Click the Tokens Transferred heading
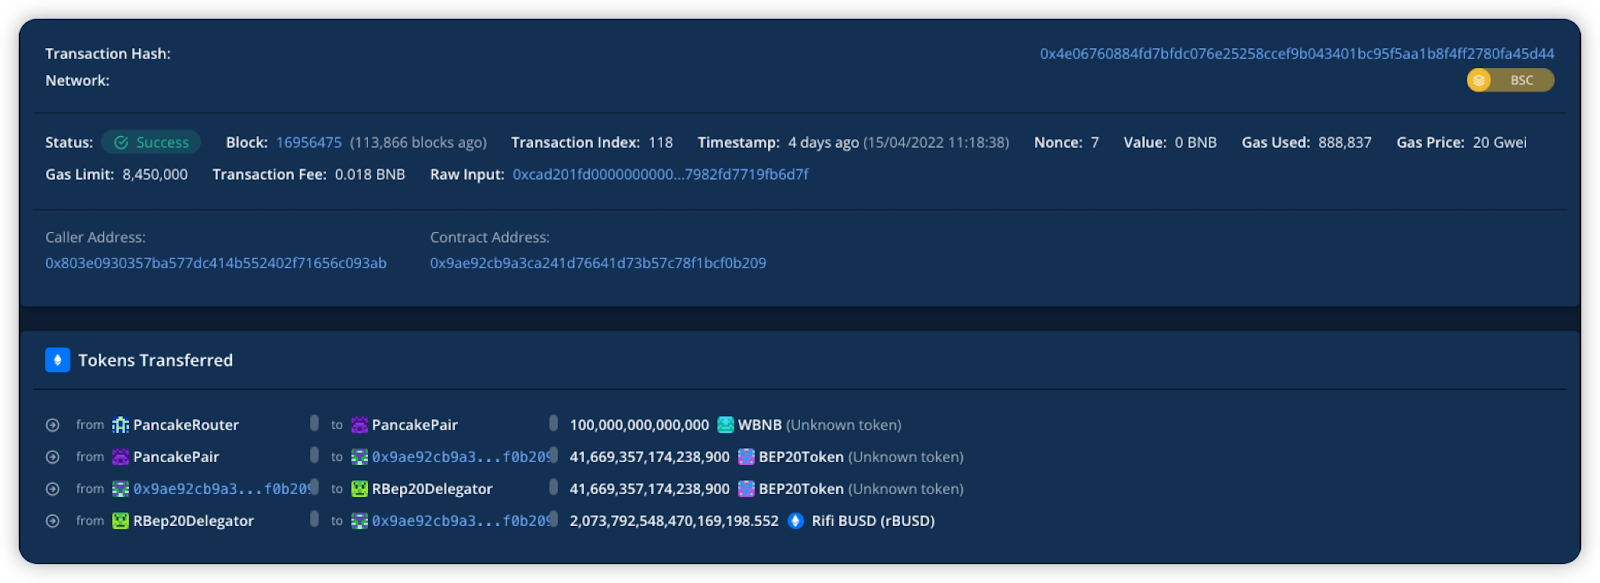The image size is (1600, 583). coord(156,360)
